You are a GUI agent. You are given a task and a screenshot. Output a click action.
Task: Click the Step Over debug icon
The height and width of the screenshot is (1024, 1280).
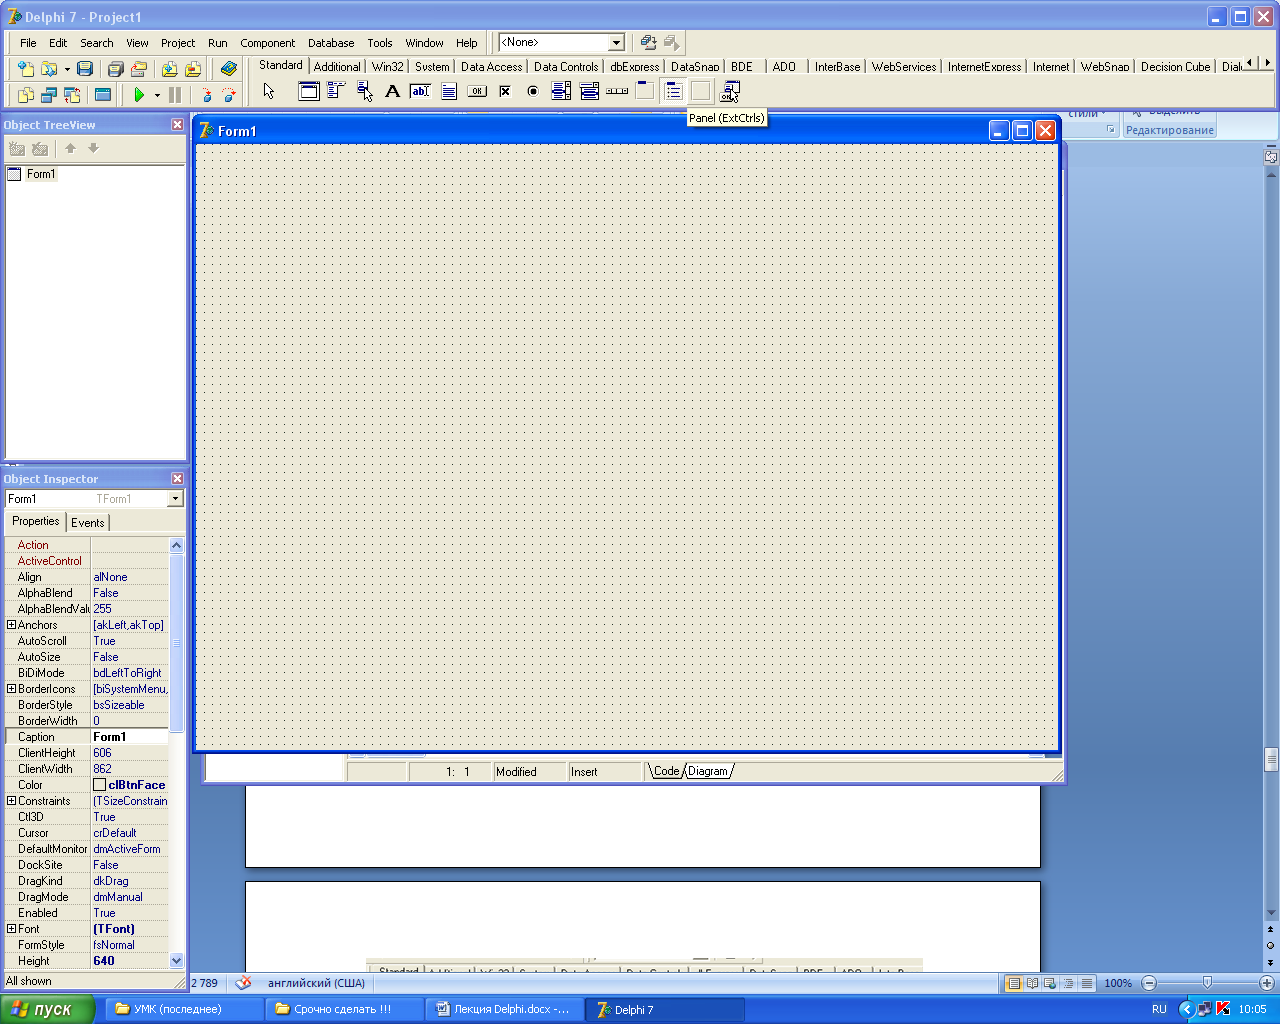point(229,95)
